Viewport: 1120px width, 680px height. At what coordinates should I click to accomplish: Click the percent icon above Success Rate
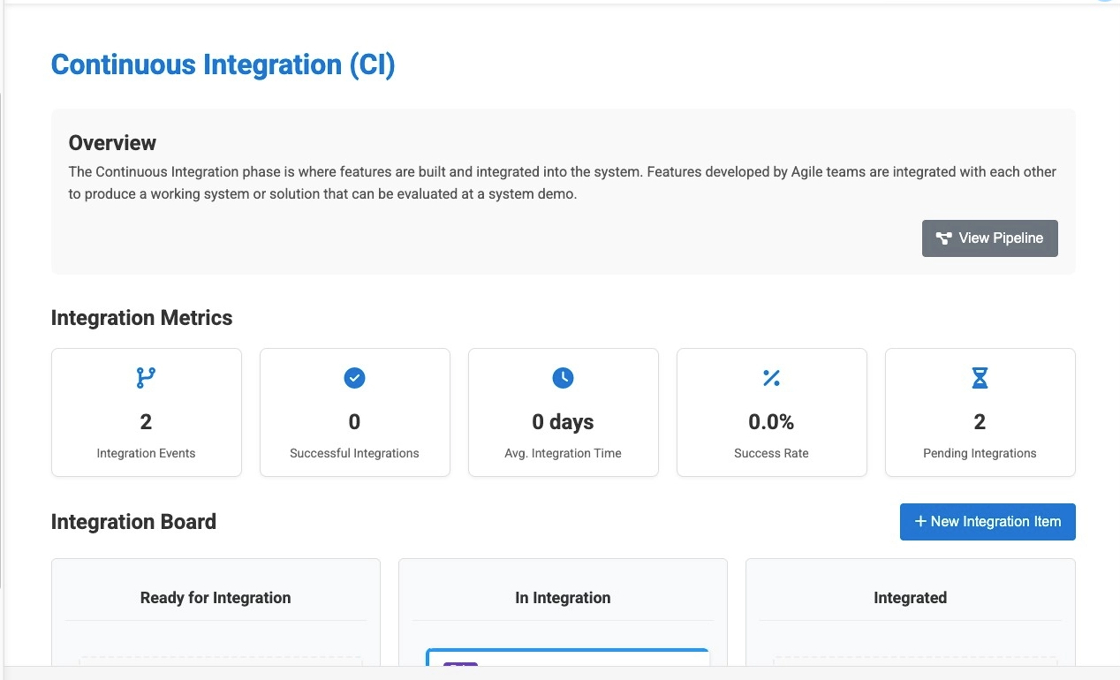(x=771, y=378)
